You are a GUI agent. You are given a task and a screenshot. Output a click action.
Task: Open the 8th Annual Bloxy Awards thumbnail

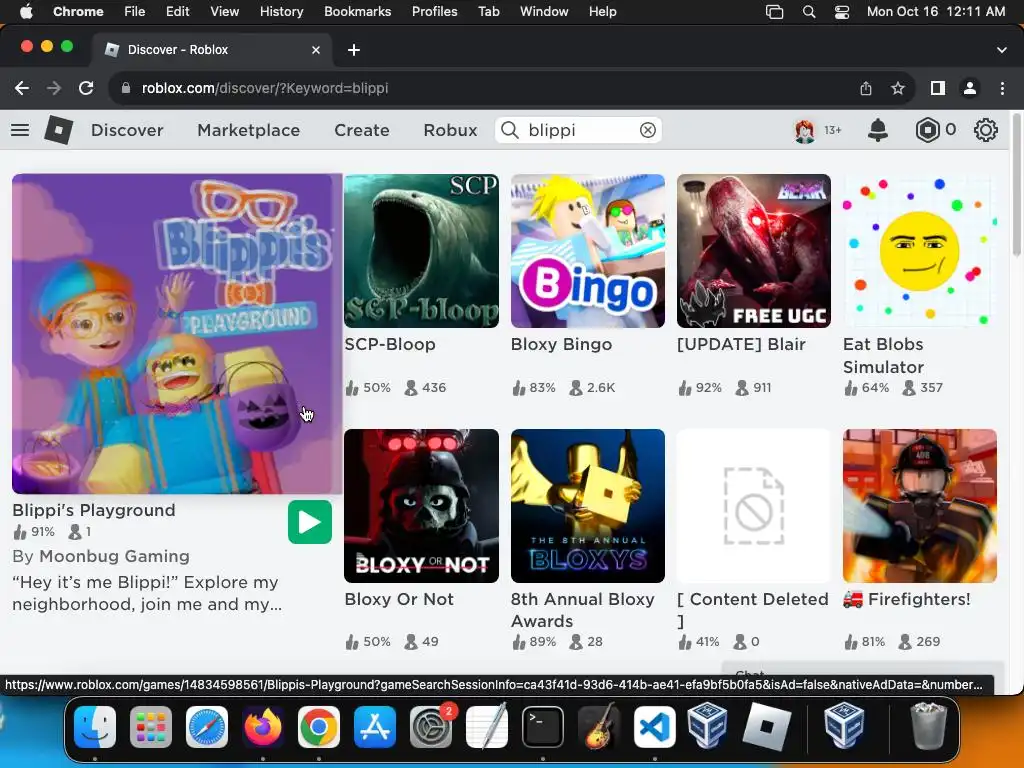click(588, 506)
